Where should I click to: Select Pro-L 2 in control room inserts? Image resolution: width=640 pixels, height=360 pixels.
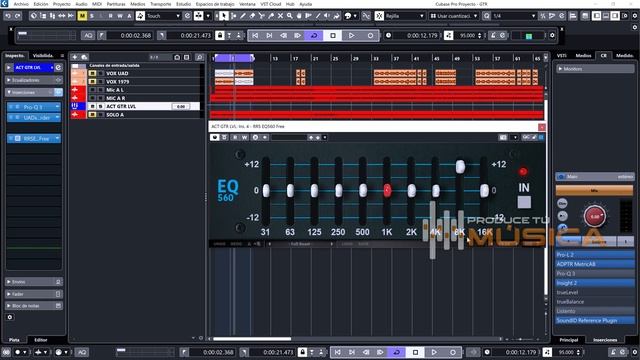coord(595,255)
